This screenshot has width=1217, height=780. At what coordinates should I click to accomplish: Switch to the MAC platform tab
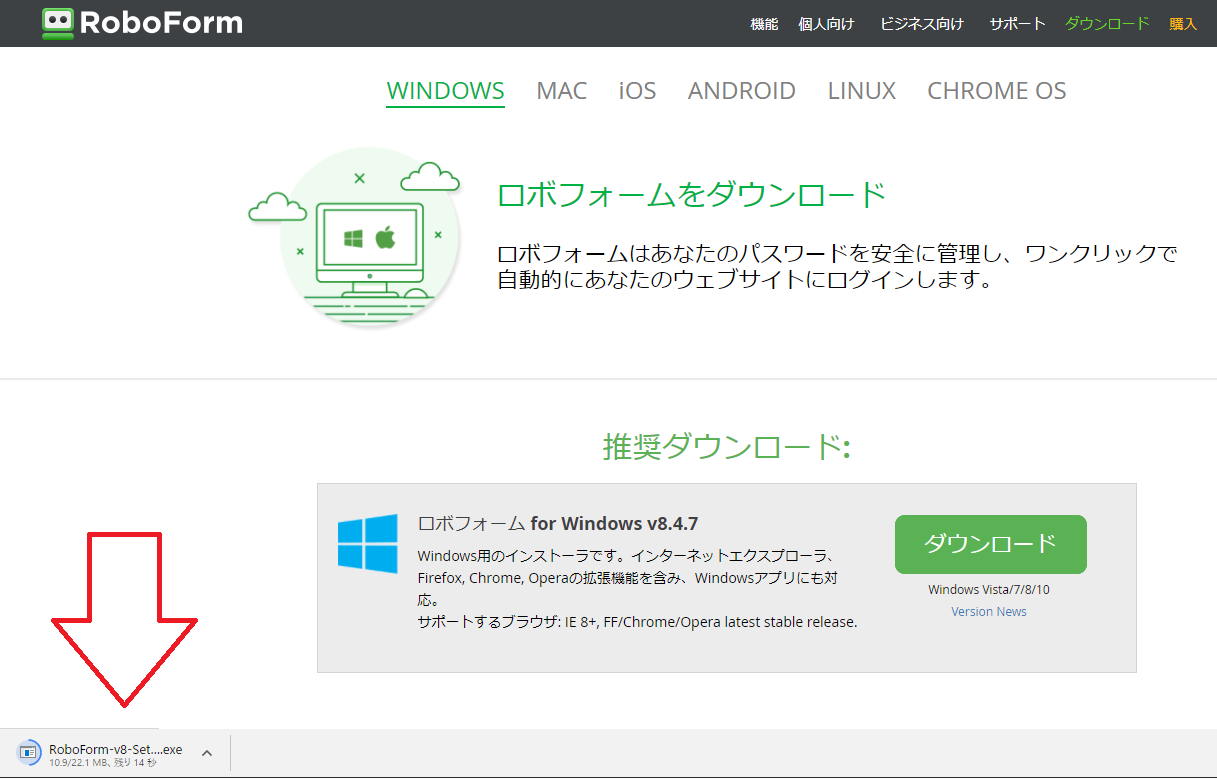point(562,91)
